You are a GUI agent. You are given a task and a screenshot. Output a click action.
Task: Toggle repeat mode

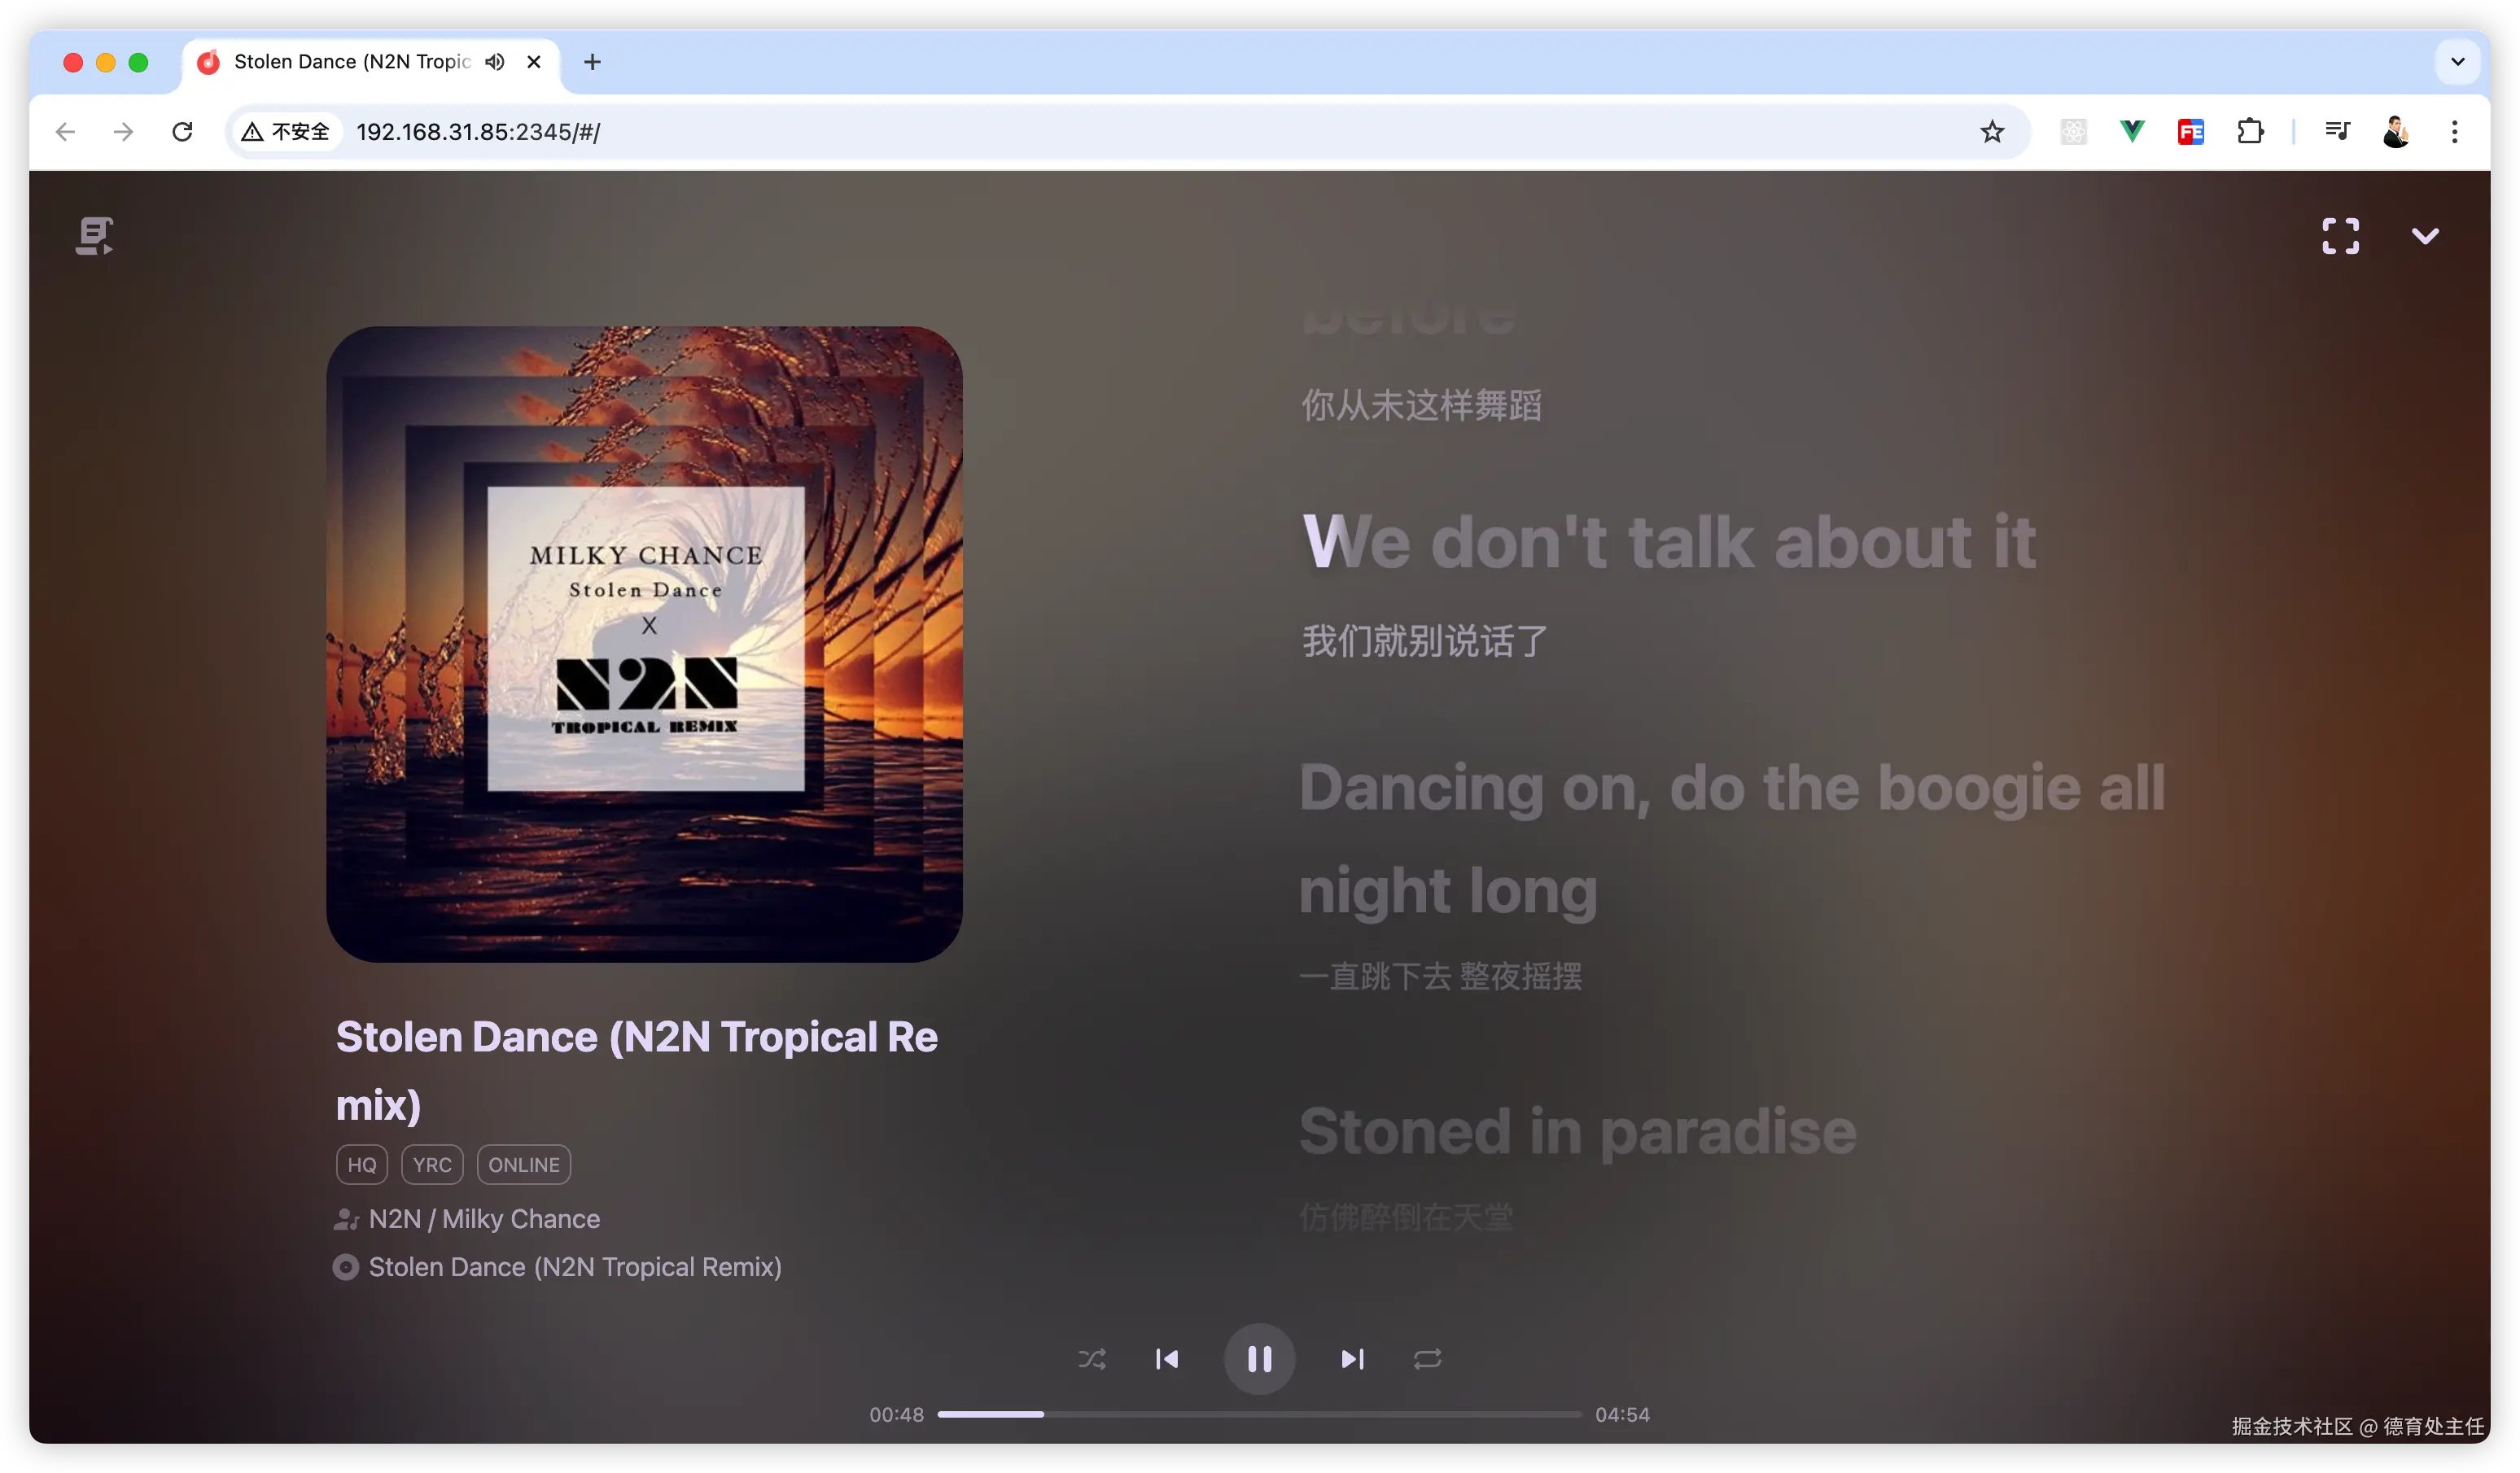[x=1427, y=1358]
